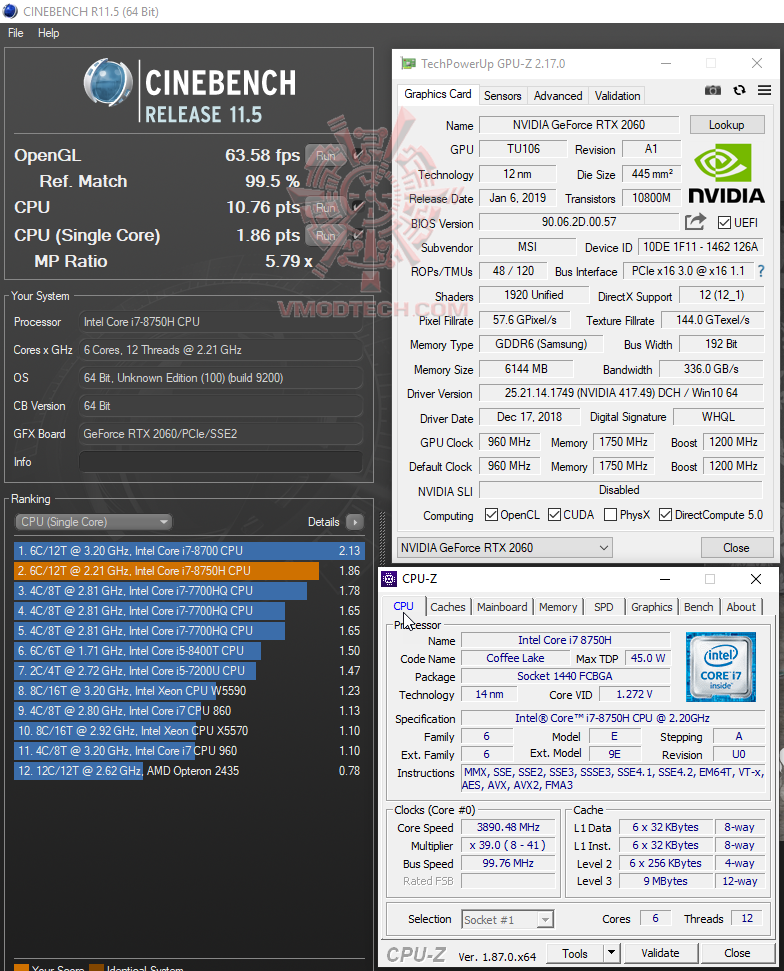Switch to the Graphics tab in CPU-Z
This screenshot has height=971, width=784.
[x=651, y=607]
